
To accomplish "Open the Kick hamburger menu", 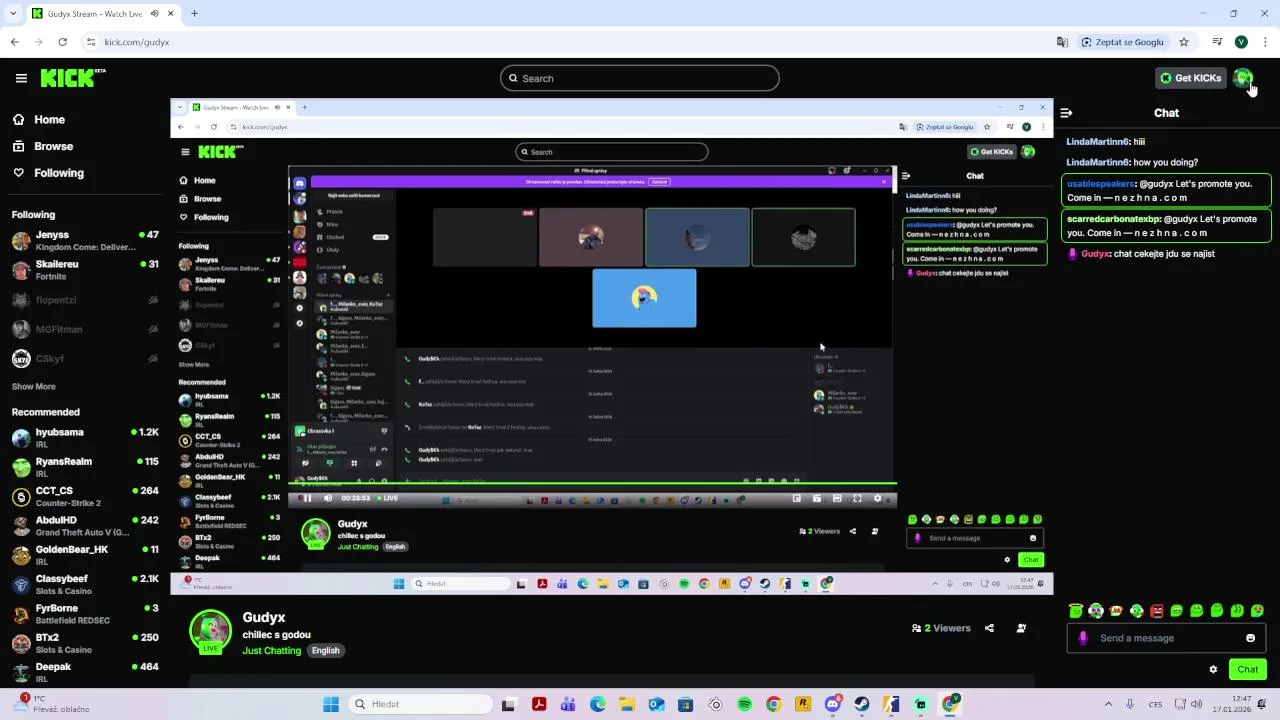I will pos(21,78).
